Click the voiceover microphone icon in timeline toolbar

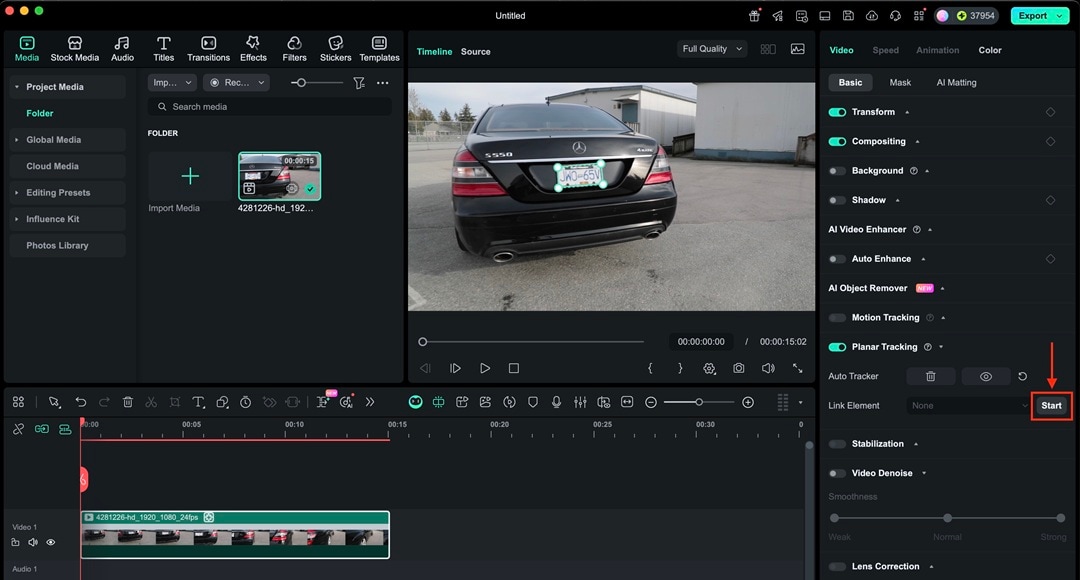point(556,402)
